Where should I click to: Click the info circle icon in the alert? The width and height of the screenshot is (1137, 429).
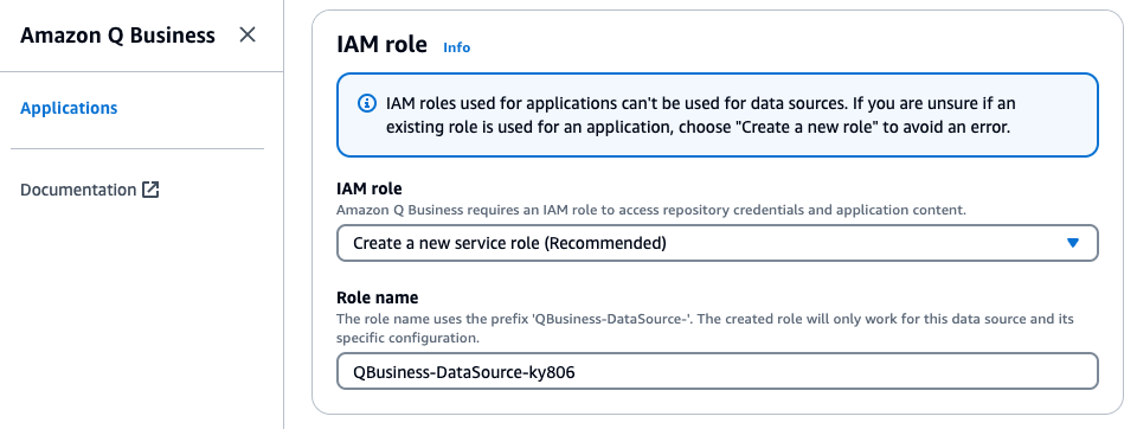point(368,102)
